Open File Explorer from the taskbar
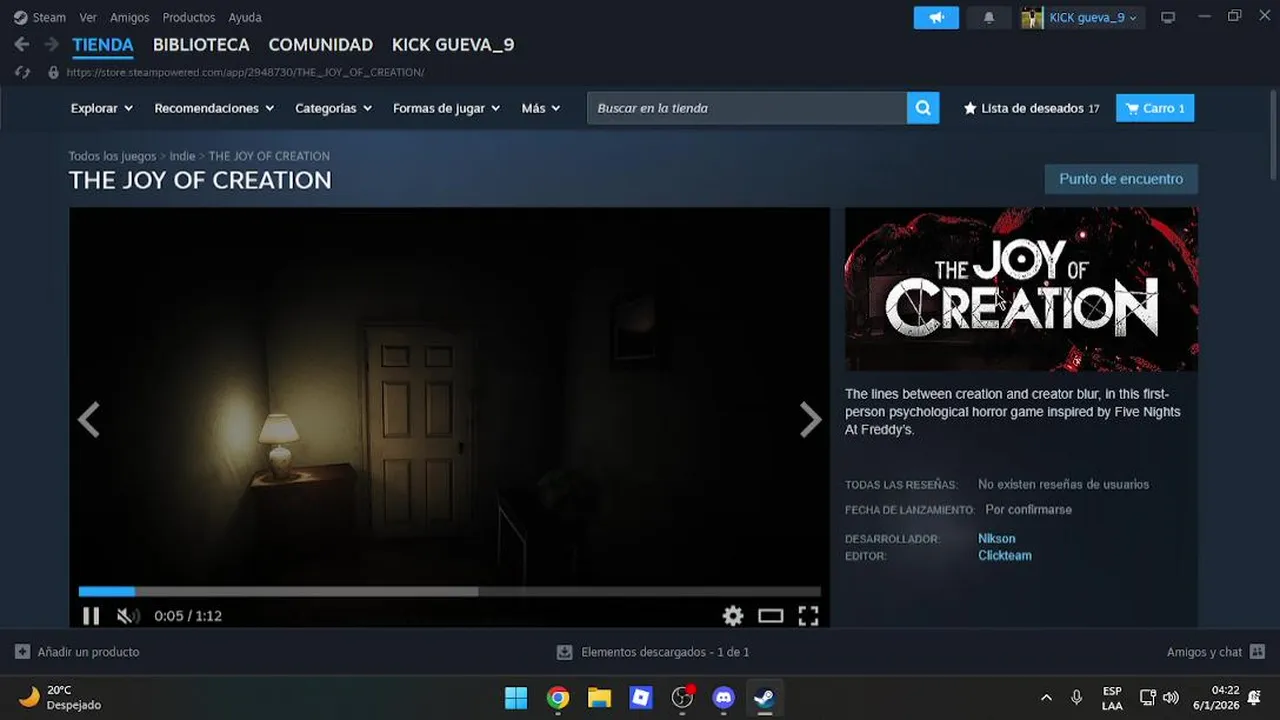The image size is (1280, 720). point(599,697)
